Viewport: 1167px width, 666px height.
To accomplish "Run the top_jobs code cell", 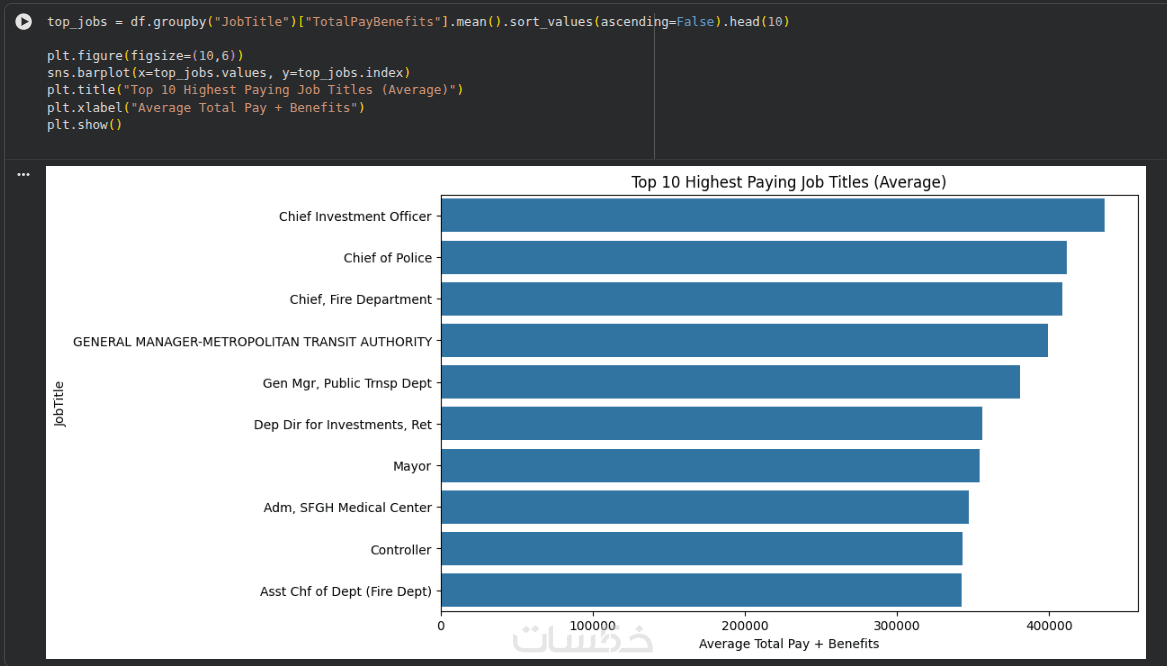I will (23, 22).
